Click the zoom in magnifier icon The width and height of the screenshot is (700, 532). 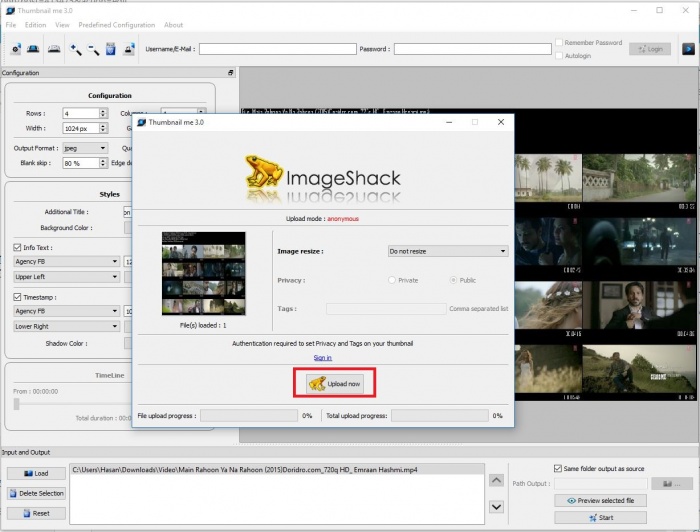[75, 49]
